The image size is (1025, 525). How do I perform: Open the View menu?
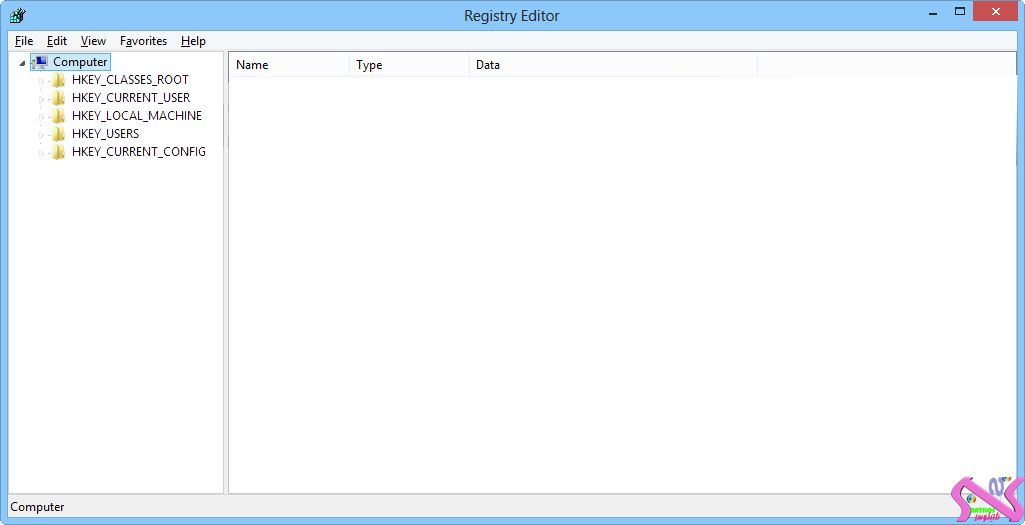click(93, 41)
